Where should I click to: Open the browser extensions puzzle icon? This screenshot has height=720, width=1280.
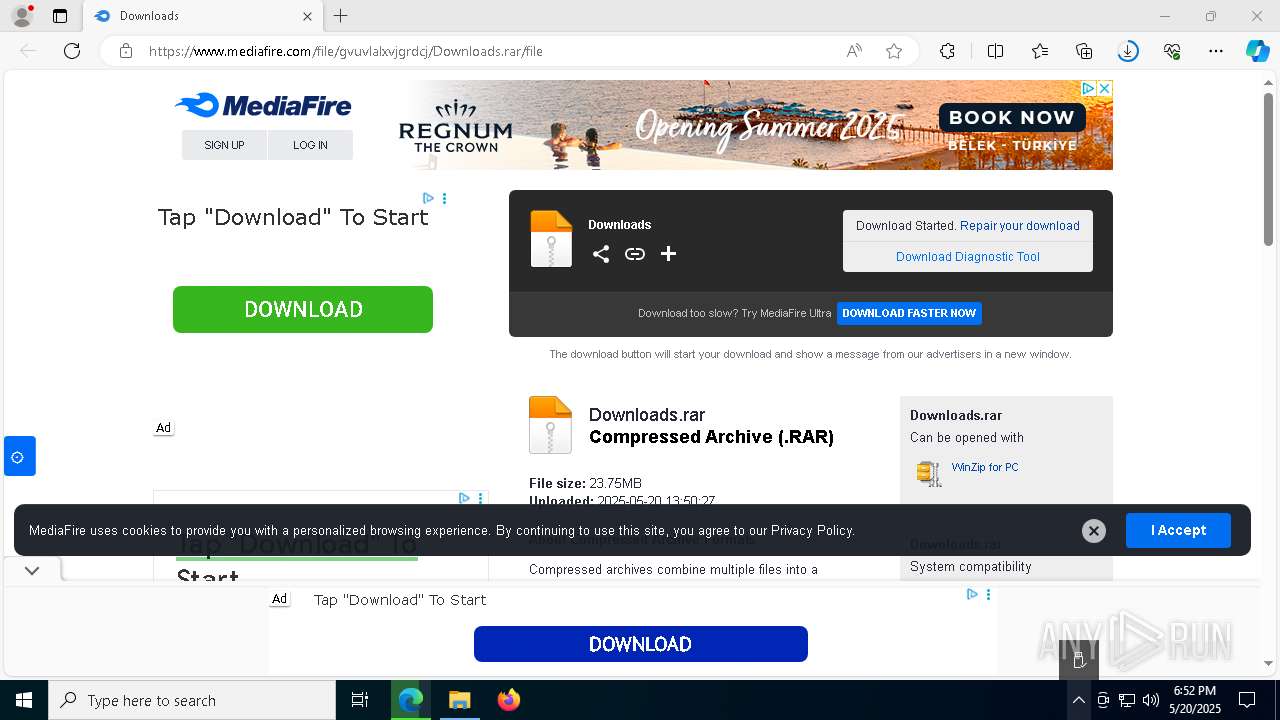point(948,51)
